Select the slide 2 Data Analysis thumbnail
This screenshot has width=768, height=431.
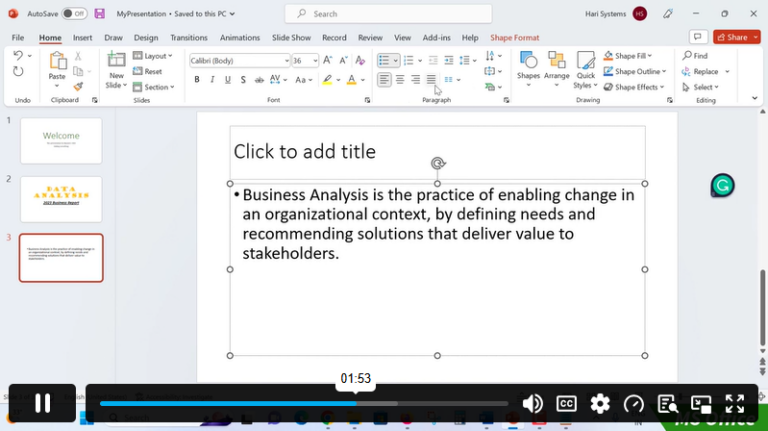click(x=61, y=199)
